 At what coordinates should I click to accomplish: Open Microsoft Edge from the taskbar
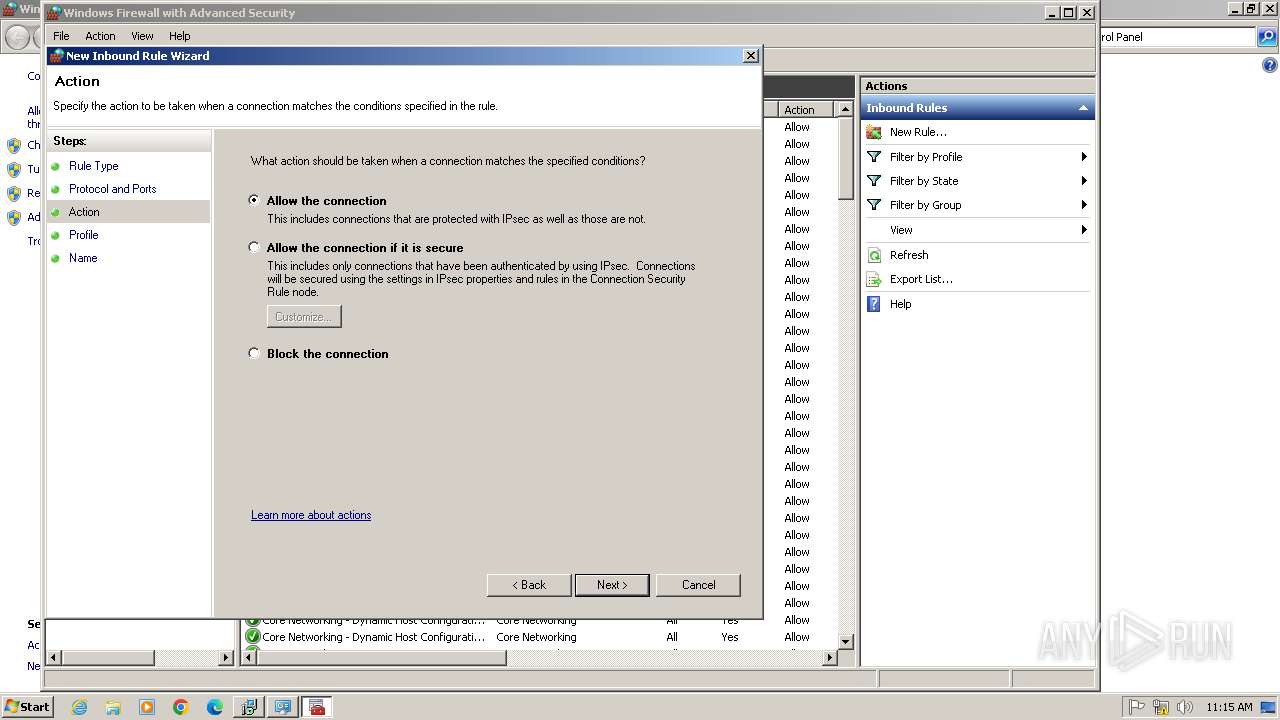(x=215, y=707)
